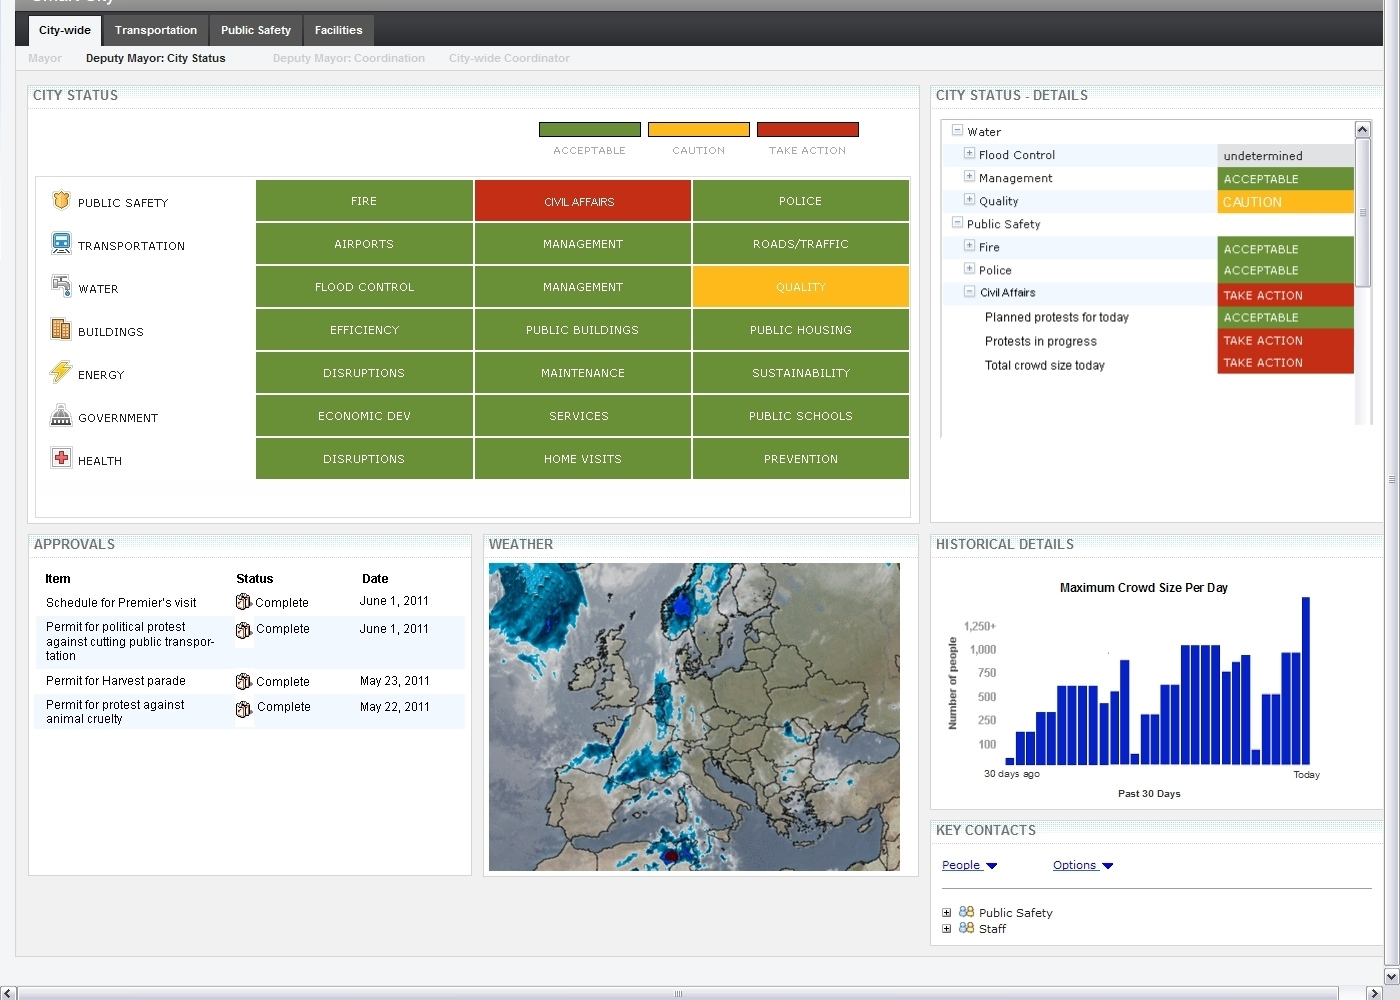
Task: Select the Deputy Mayor: Coordination view link
Action: point(348,58)
